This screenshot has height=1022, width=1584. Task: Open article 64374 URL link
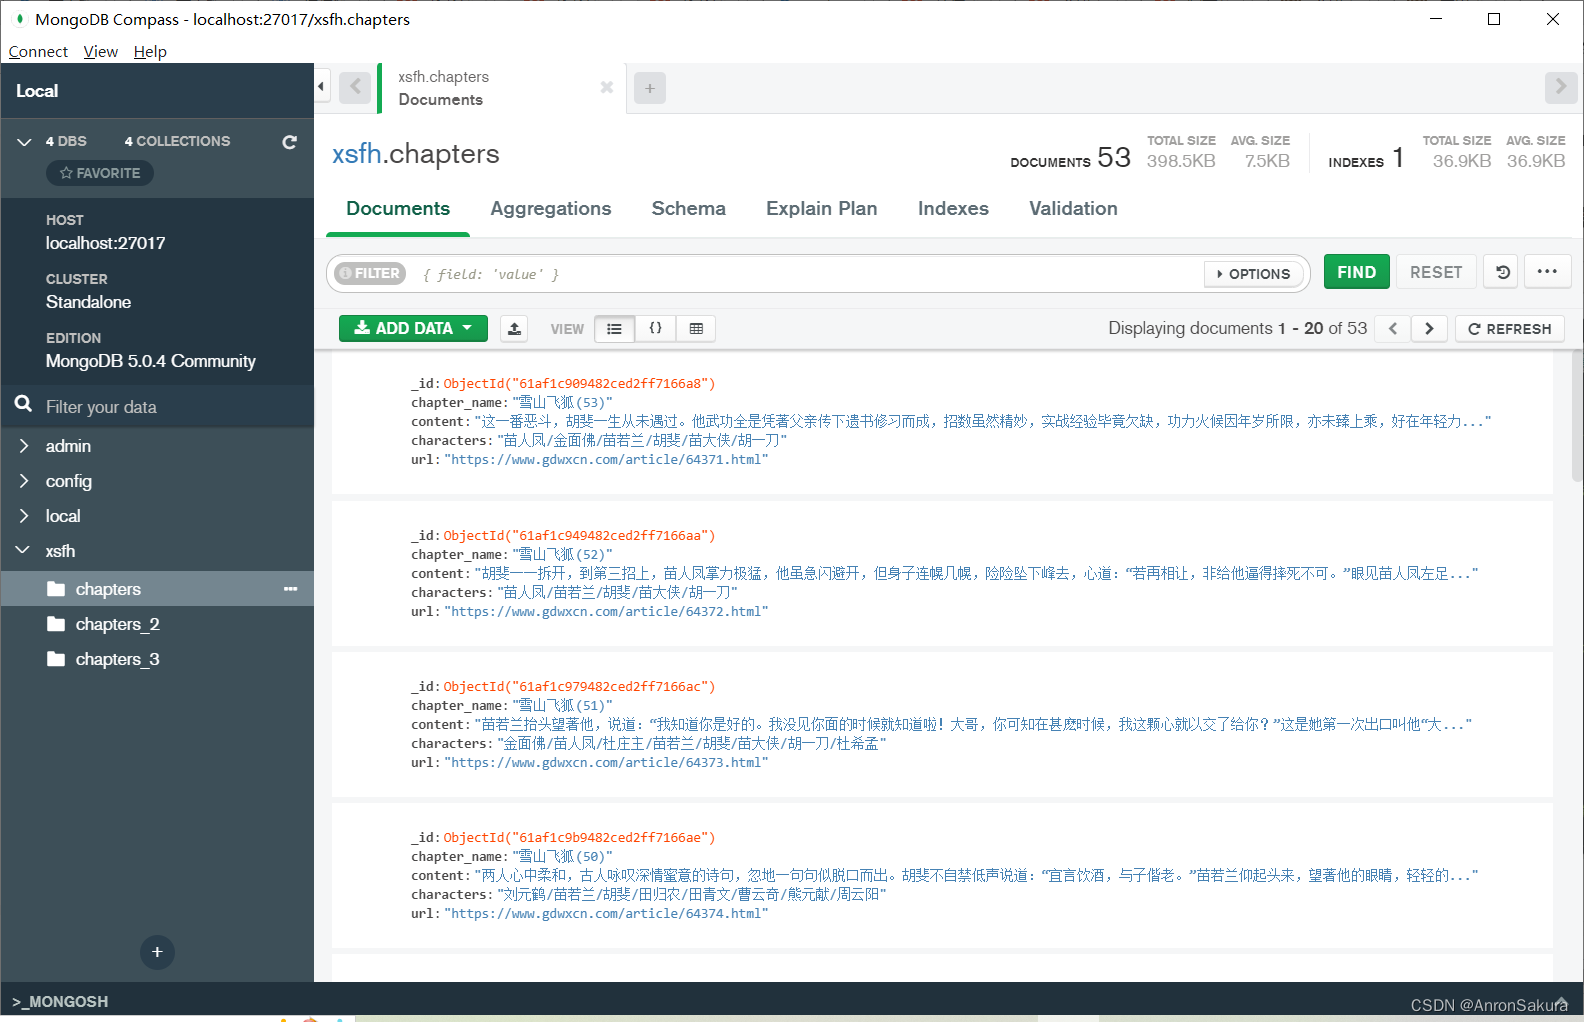(x=606, y=914)
